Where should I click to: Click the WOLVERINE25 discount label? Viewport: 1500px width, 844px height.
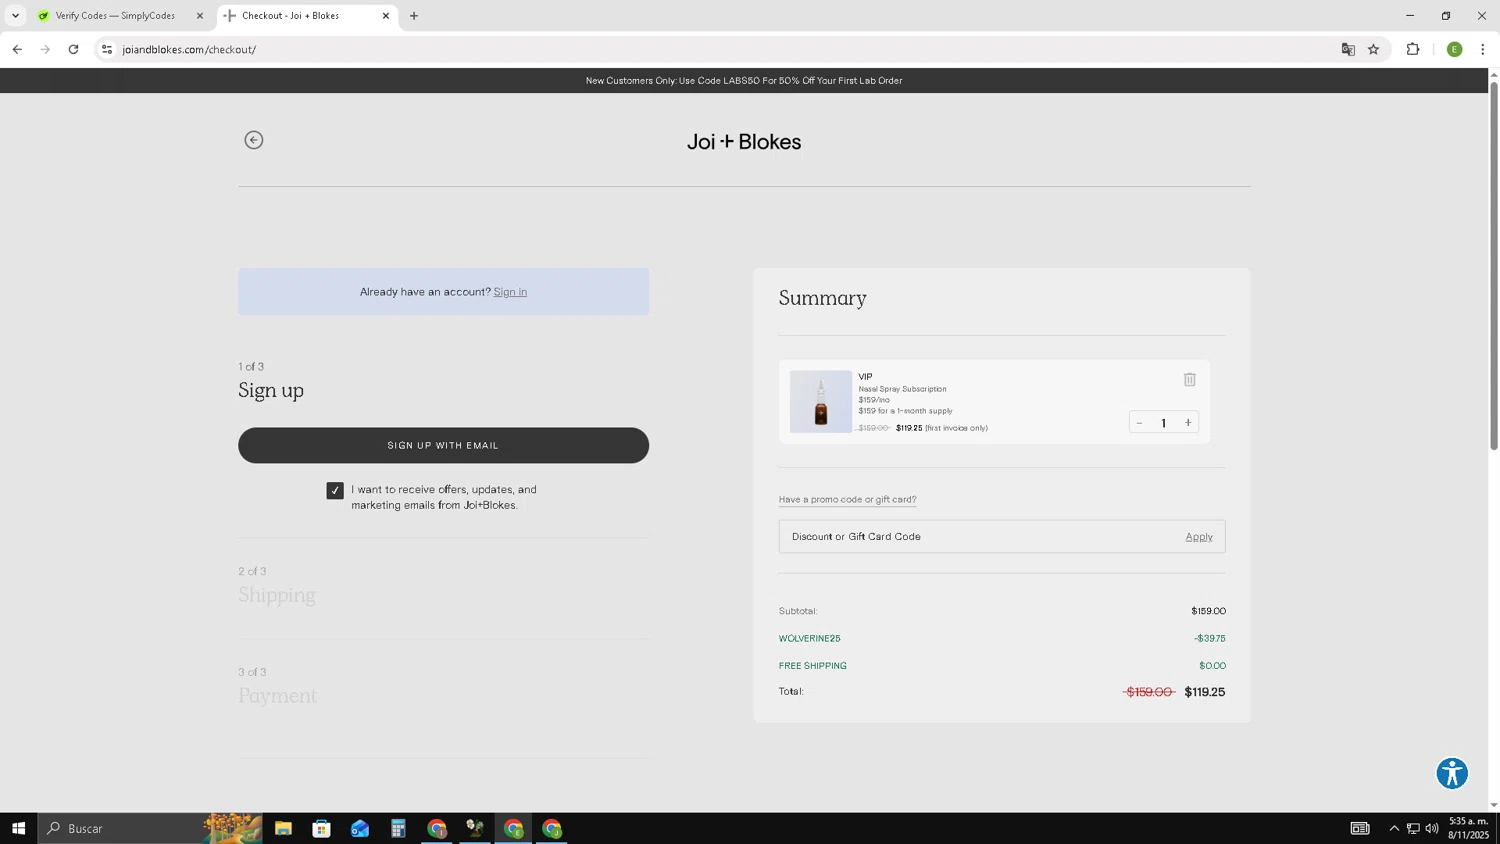[x=810, y=638]
